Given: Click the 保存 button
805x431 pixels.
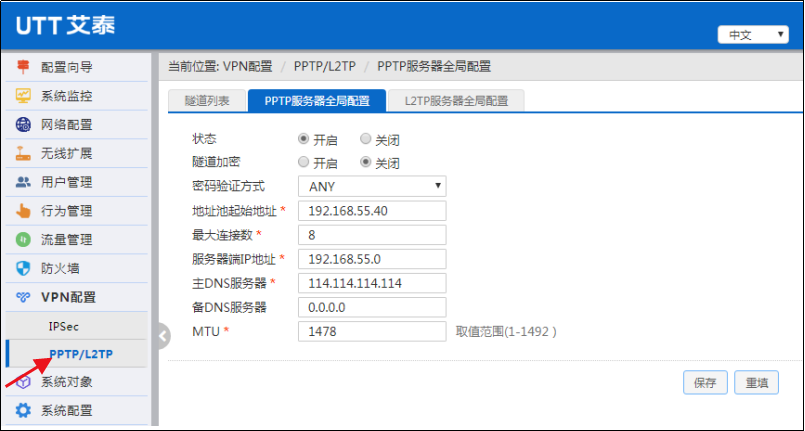Looking at the screenshot, I should pos(704,382).
